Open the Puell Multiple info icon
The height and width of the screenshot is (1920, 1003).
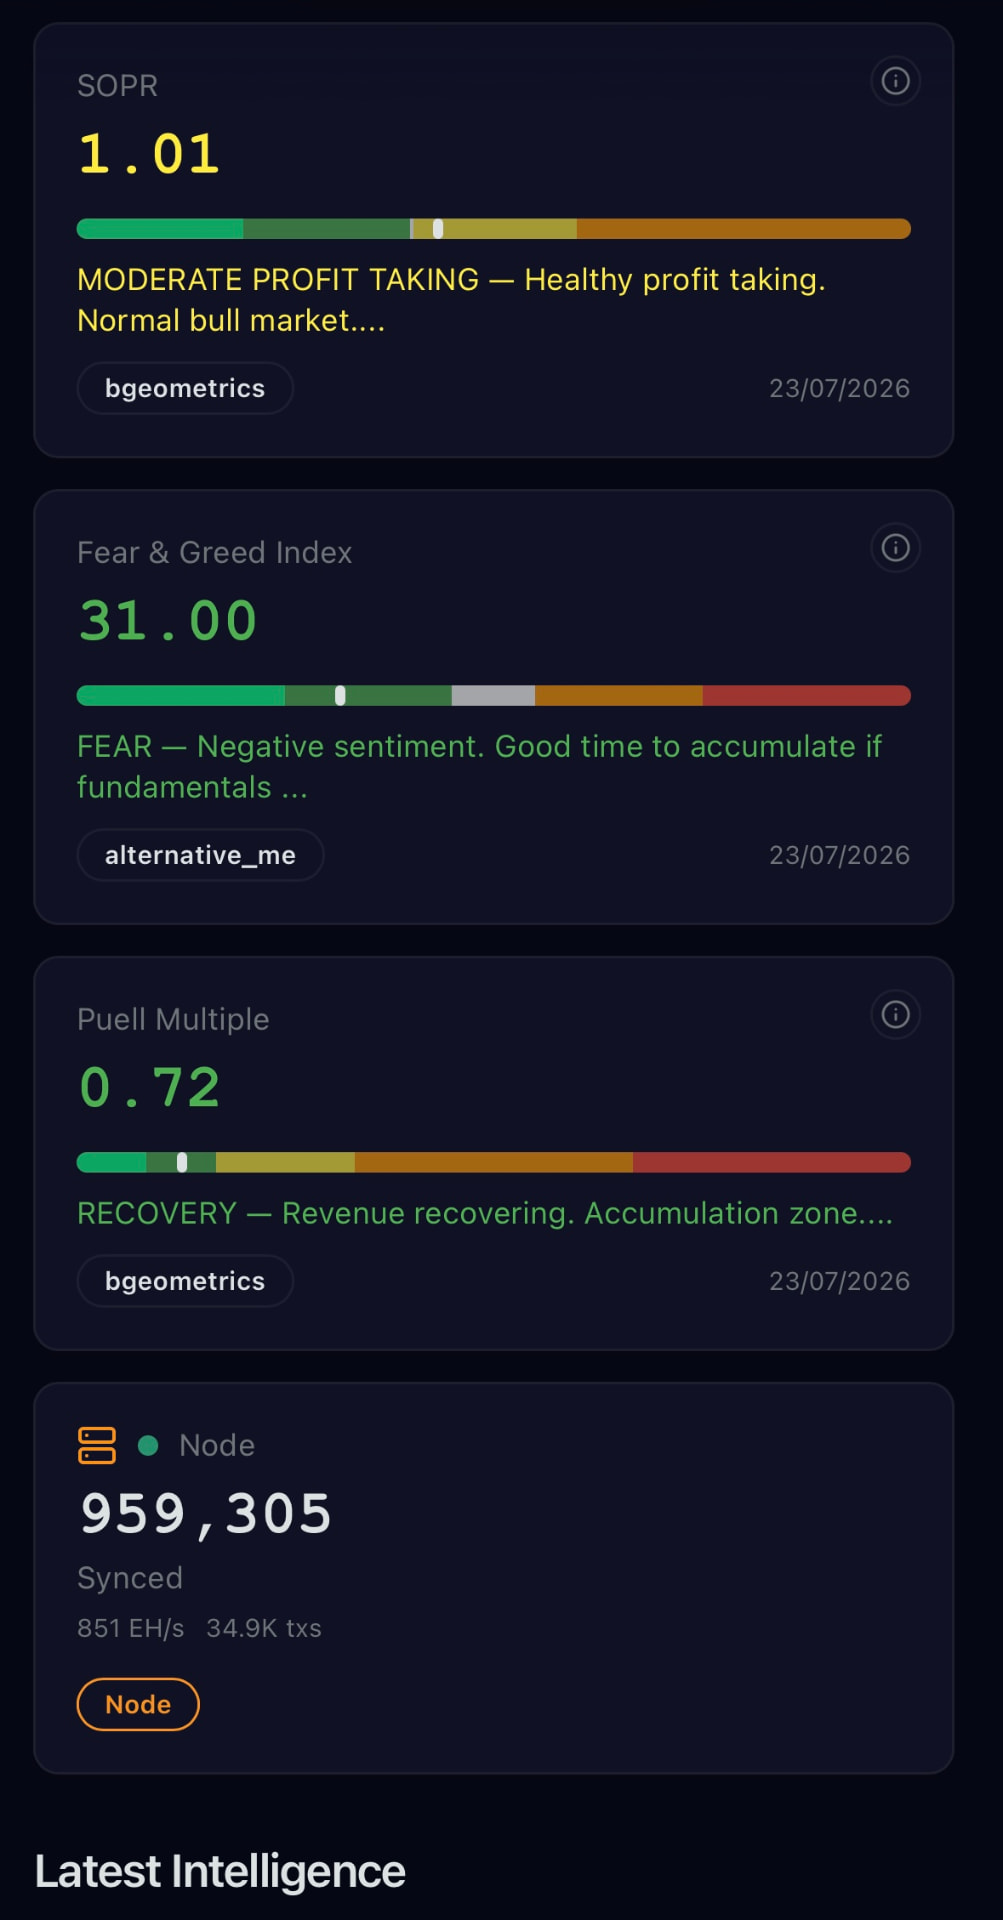coord(895,1015)
